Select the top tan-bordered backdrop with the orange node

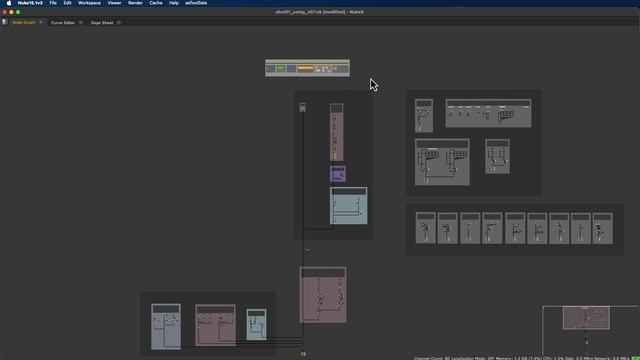(307, 68)
